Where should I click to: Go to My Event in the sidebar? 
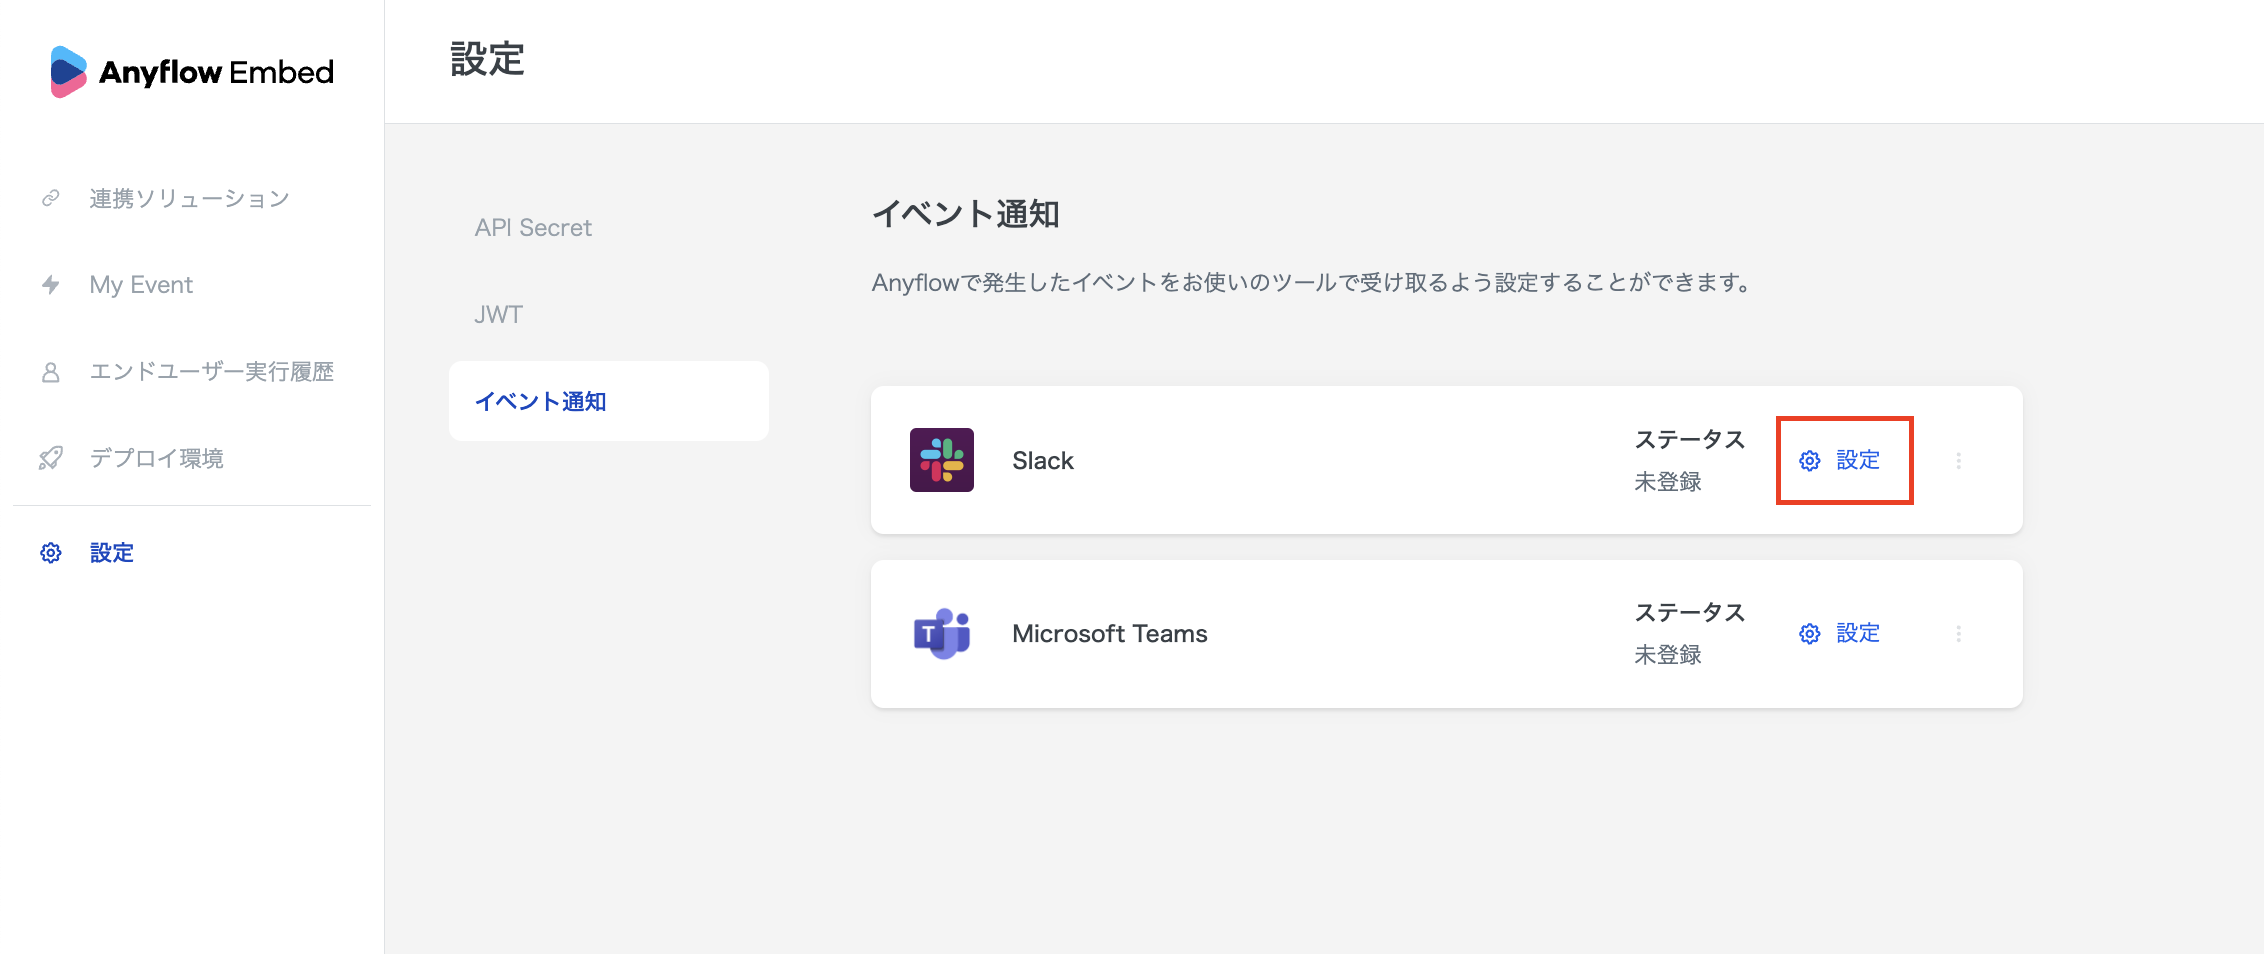141,285
